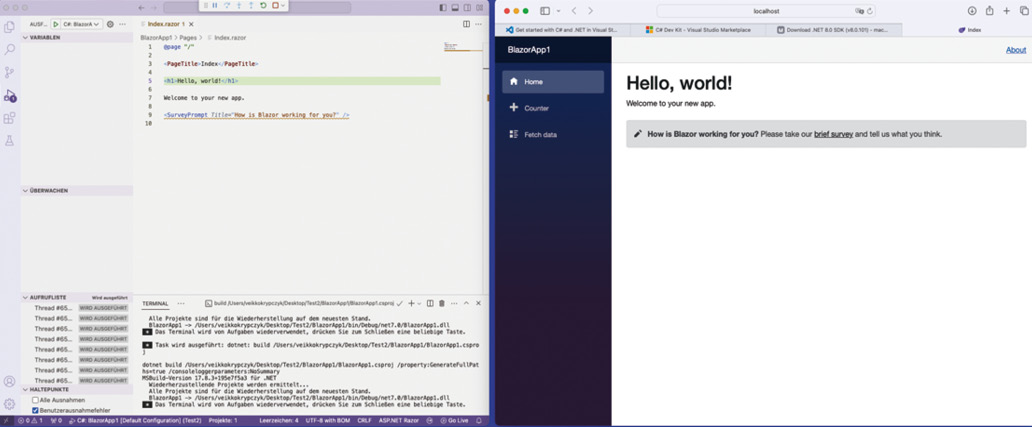Select the TERMINAL panel tab
1032x427 pixels.
point(155,303)
